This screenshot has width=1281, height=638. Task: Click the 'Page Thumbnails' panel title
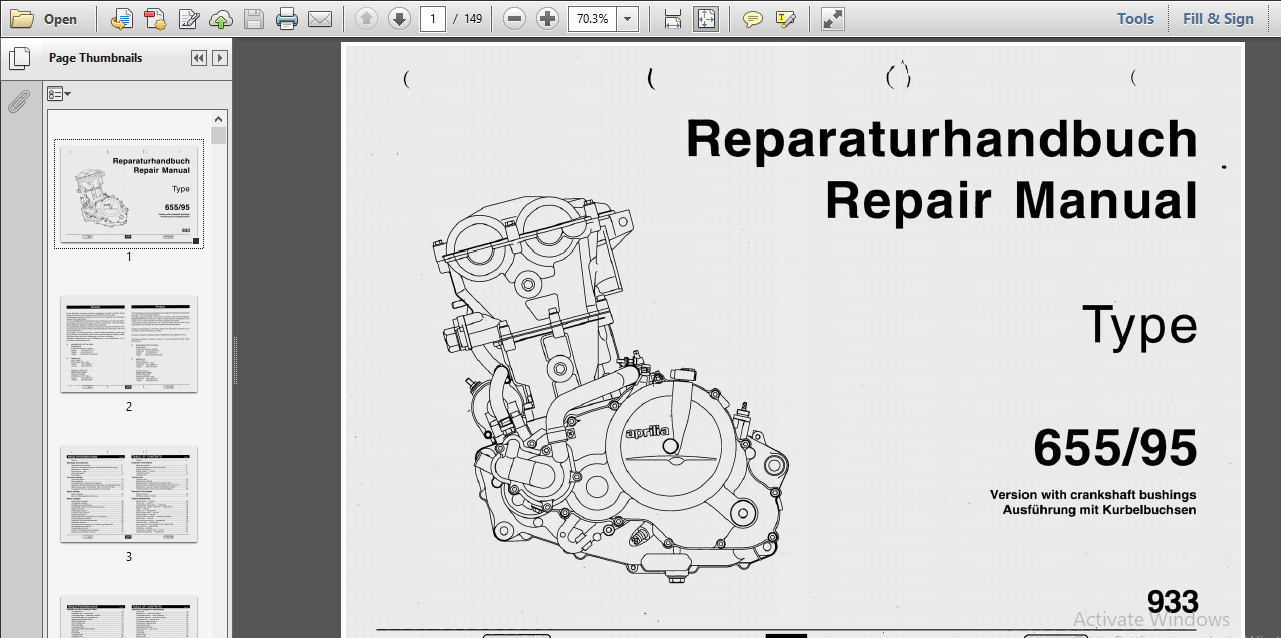pos(95,58)
